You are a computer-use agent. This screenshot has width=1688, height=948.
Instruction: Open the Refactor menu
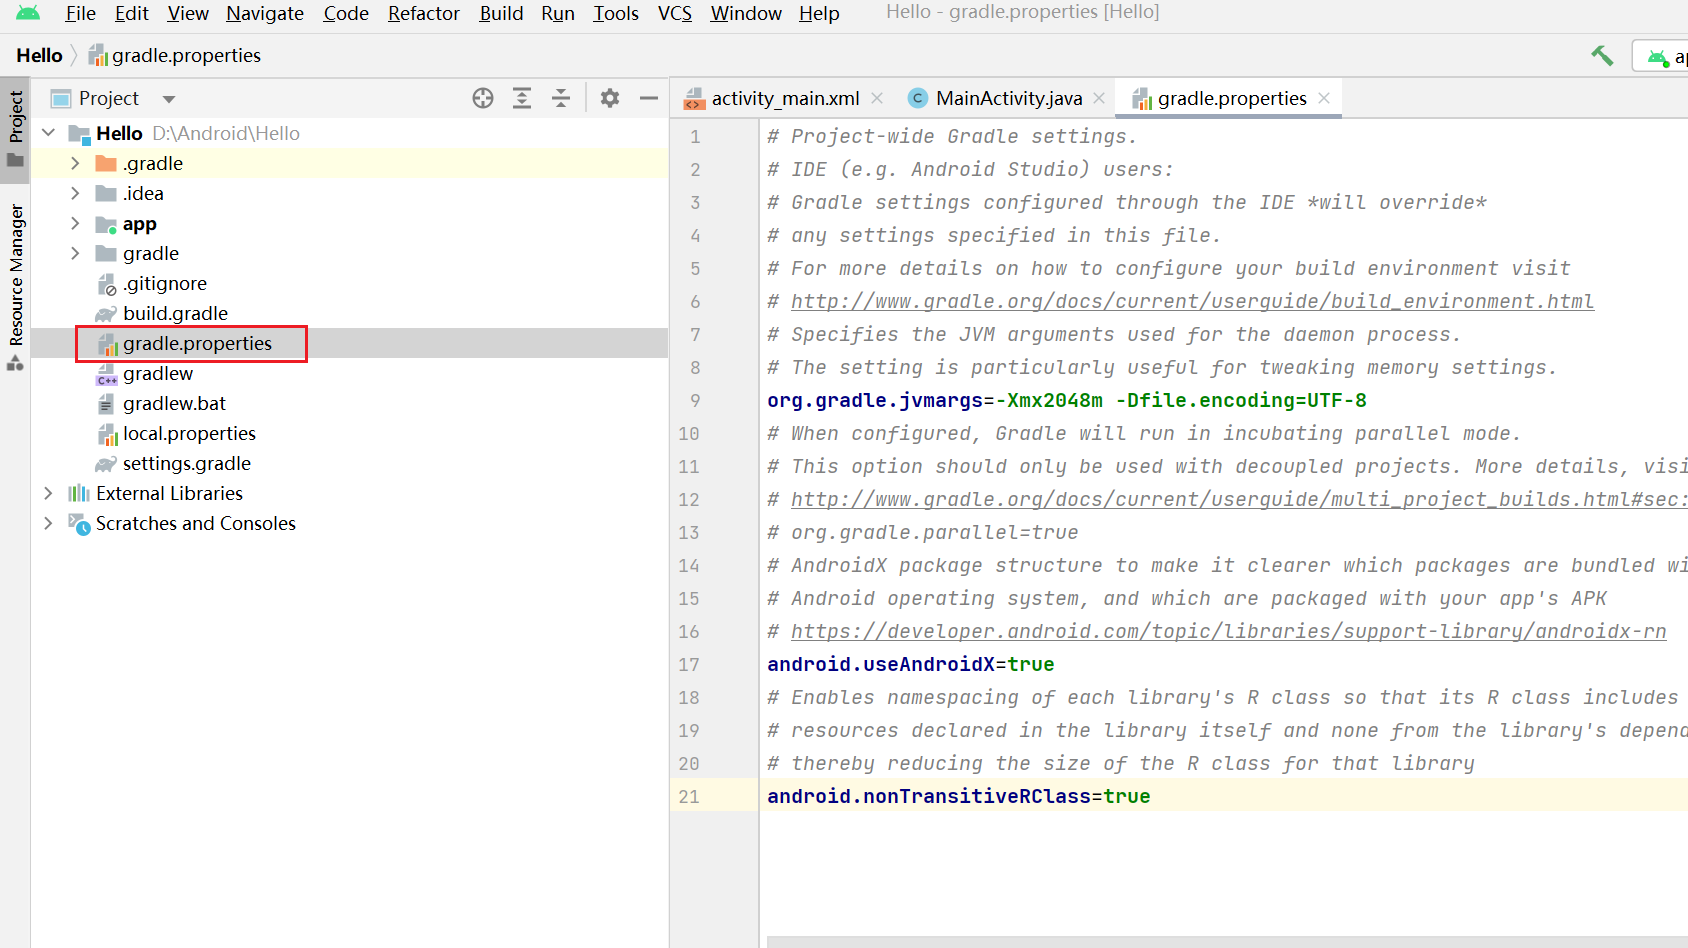424,13
